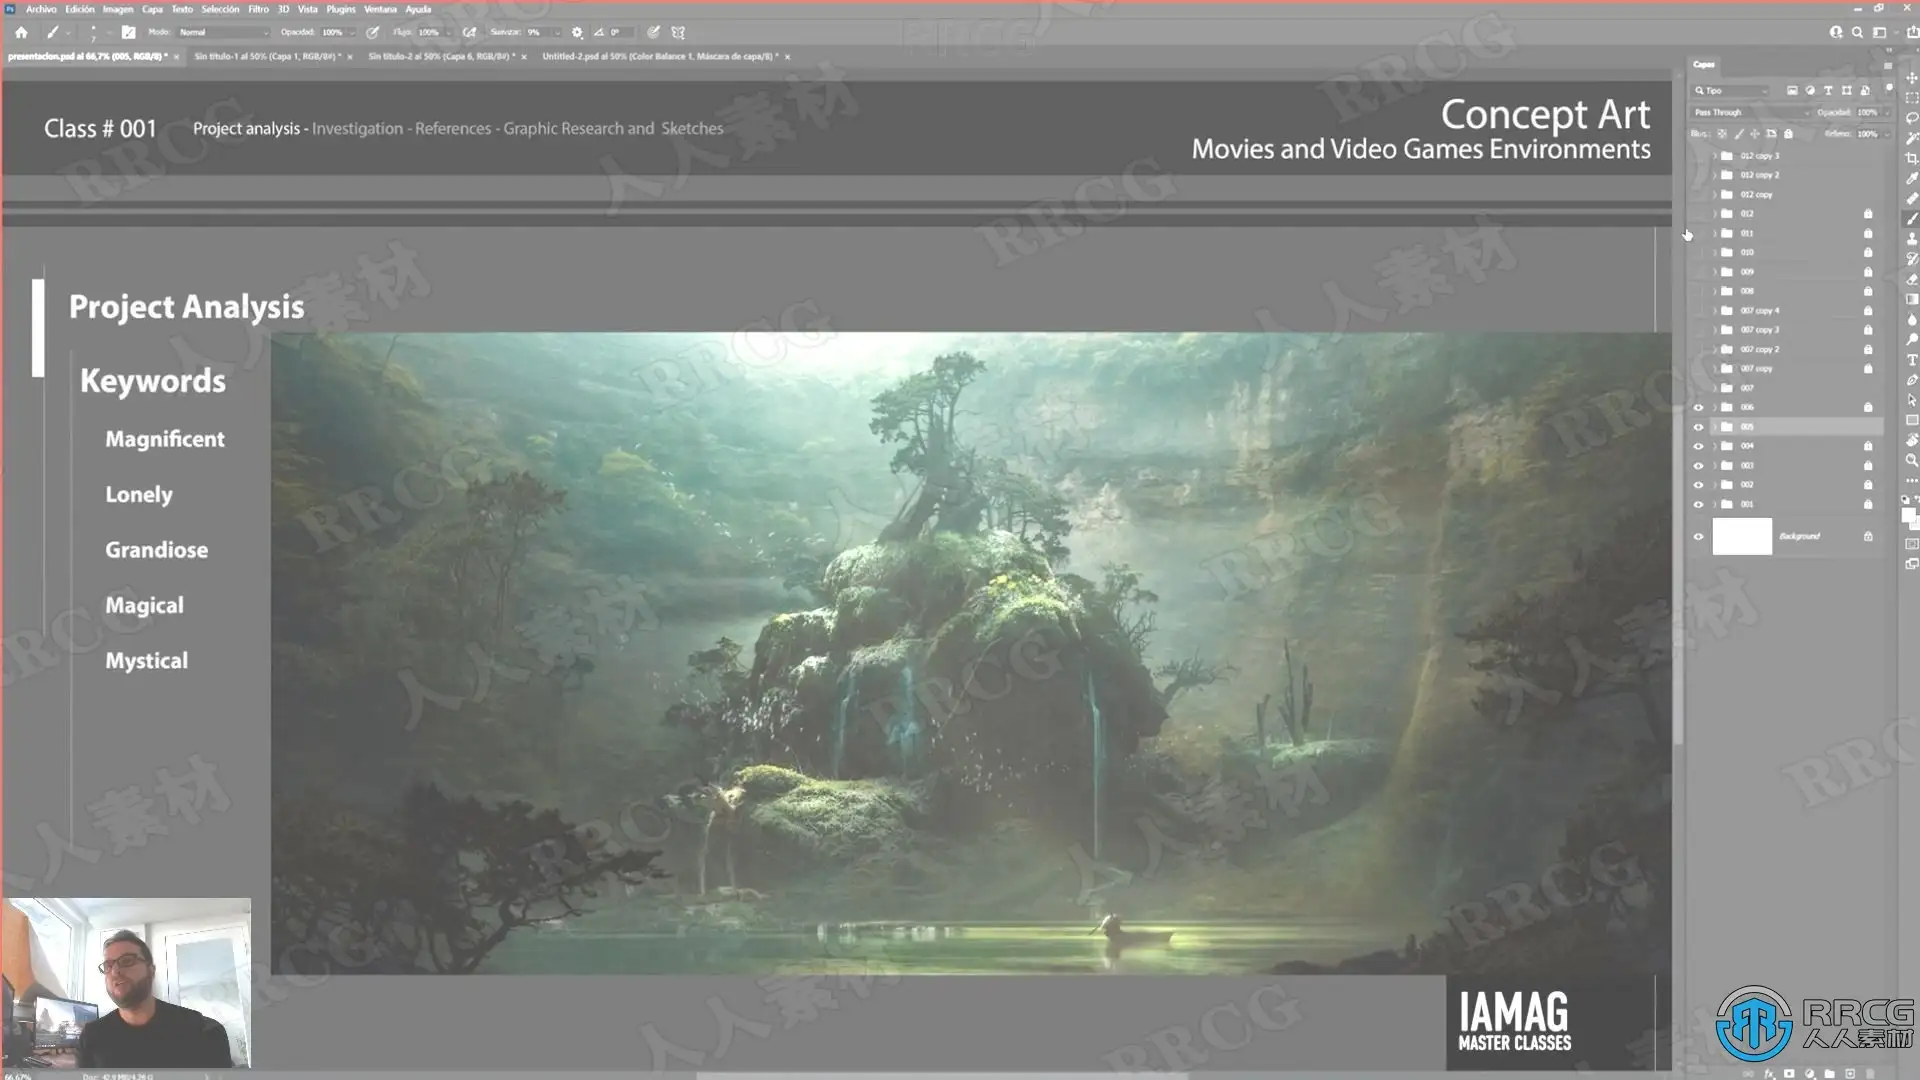Select the Move tool
The height and width of the screenshot is (1080, 1920).
pyautogui.click(x=1912, y=77)
